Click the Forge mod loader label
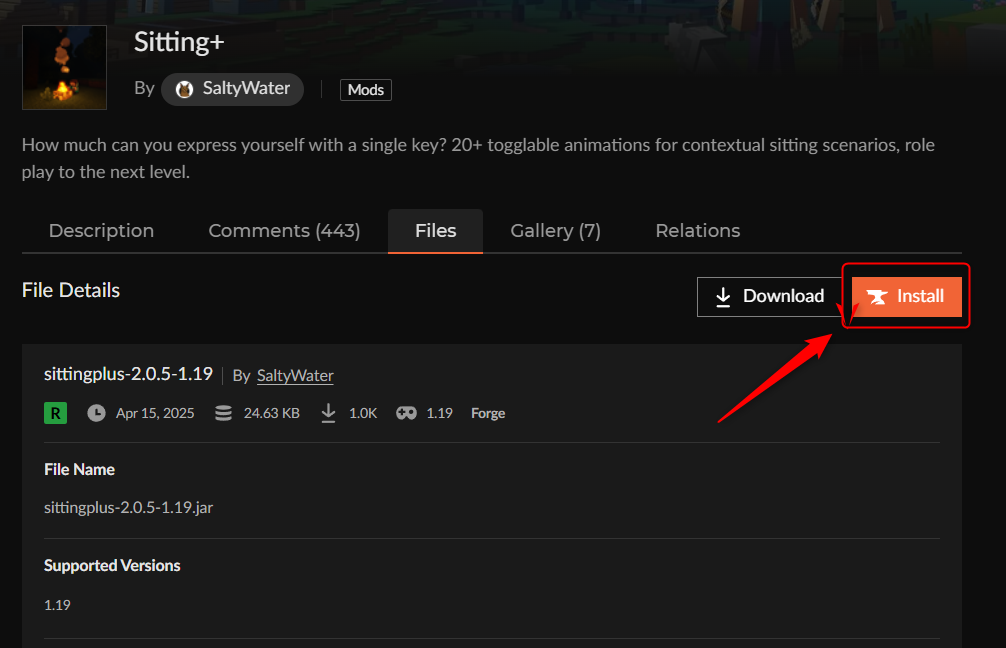 coord(488,413)
